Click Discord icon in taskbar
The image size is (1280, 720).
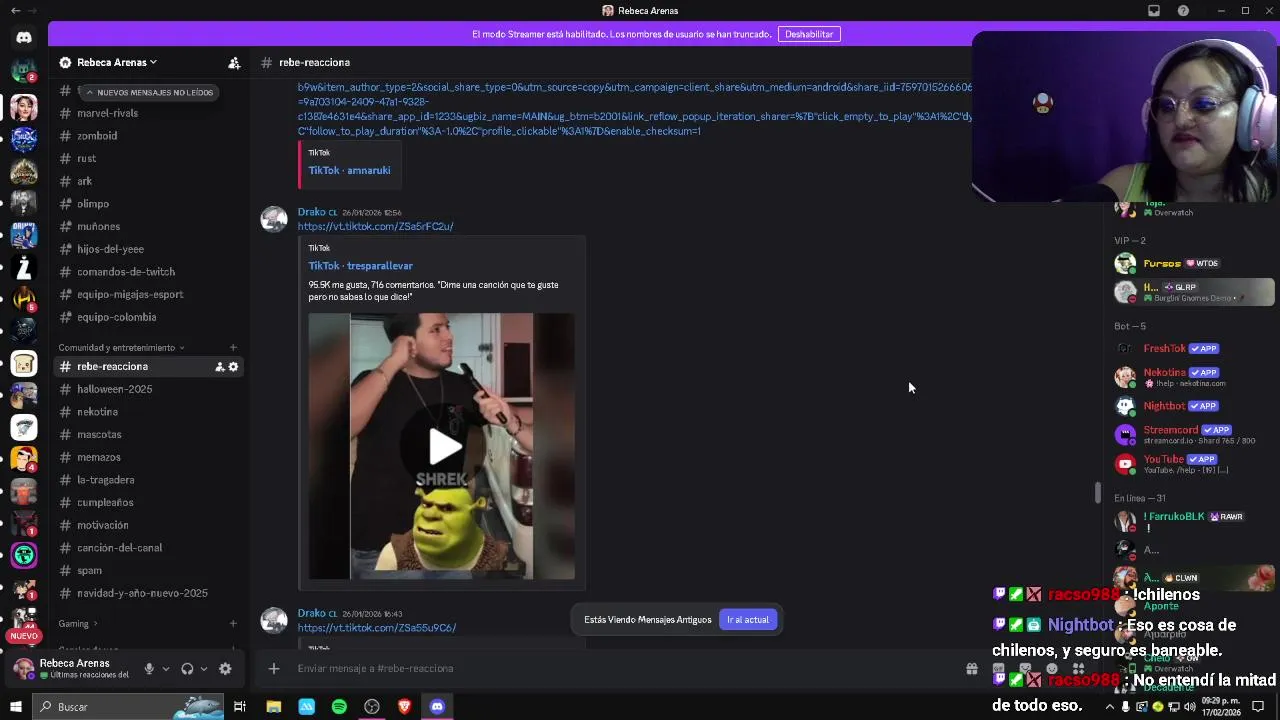[437, 707]
